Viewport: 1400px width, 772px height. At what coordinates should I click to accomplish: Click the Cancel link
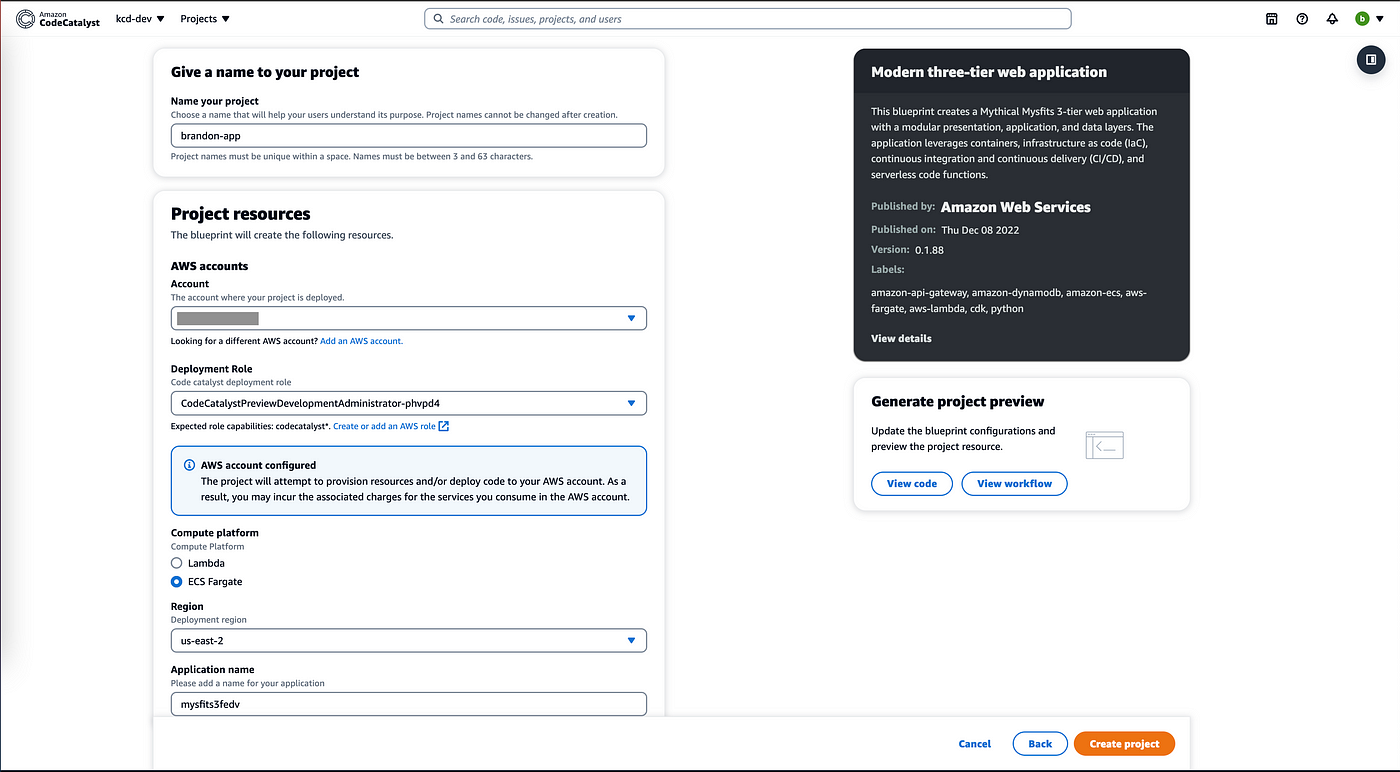click(975, 744)
